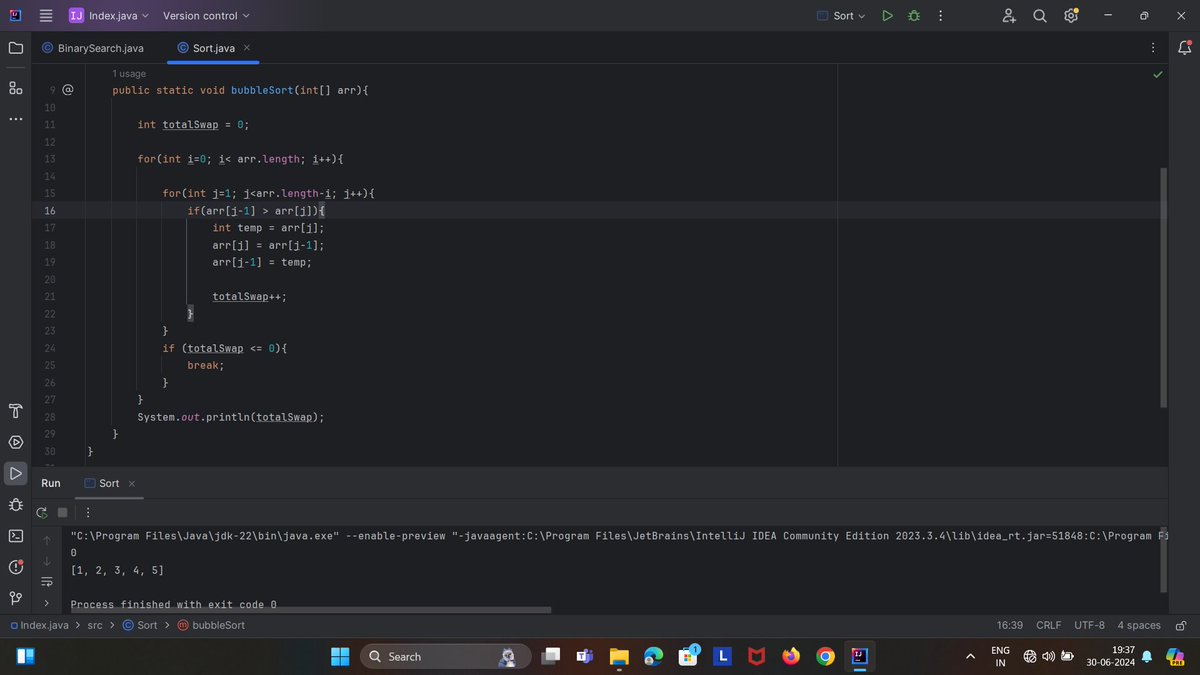Open Google Chrome from the taskbar

[825, 657]
